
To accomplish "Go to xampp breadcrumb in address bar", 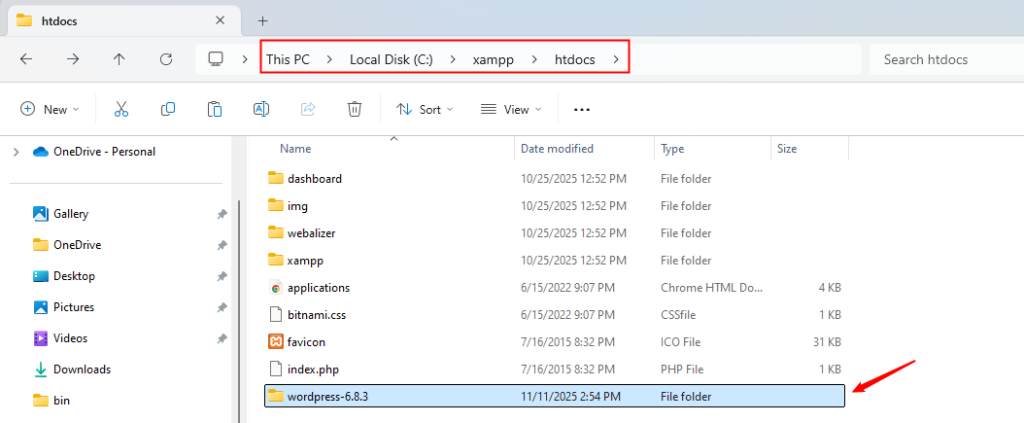I will [493, 59].
